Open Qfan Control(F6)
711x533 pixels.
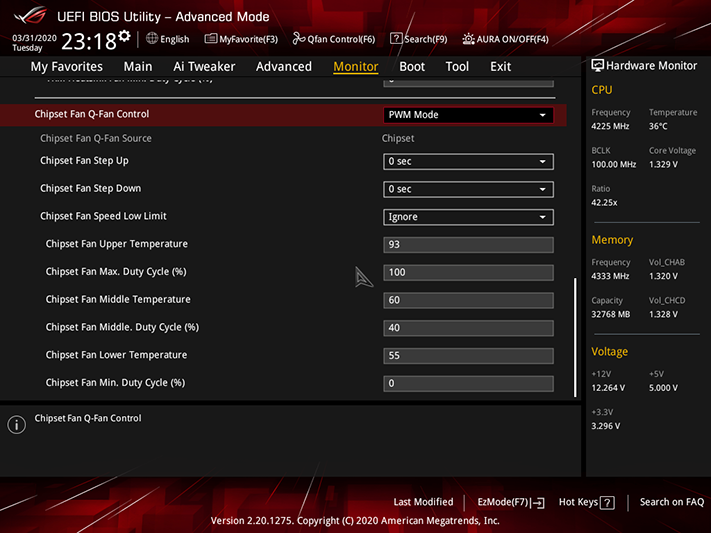pos(334,39)
